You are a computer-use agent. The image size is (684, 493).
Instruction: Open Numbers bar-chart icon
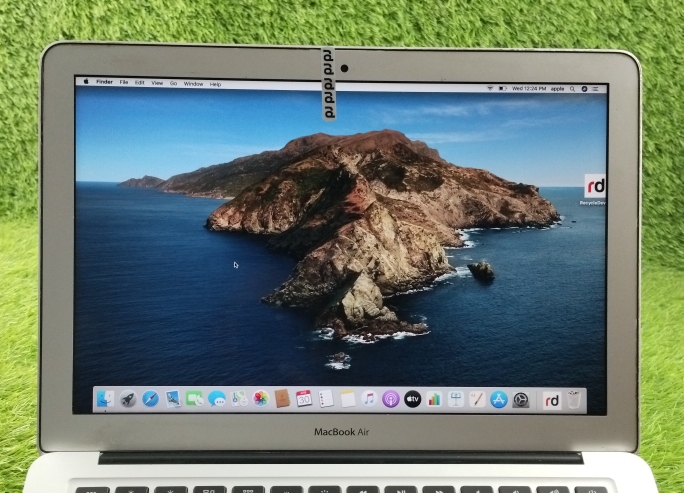point(434,399)
